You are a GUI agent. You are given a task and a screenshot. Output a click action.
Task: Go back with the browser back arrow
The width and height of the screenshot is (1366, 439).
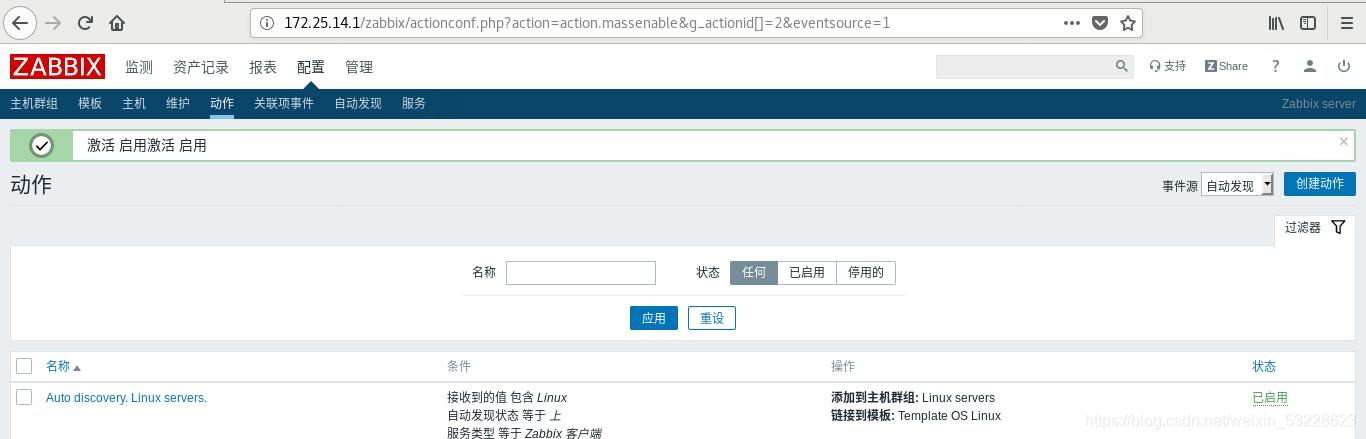(21, 22)
